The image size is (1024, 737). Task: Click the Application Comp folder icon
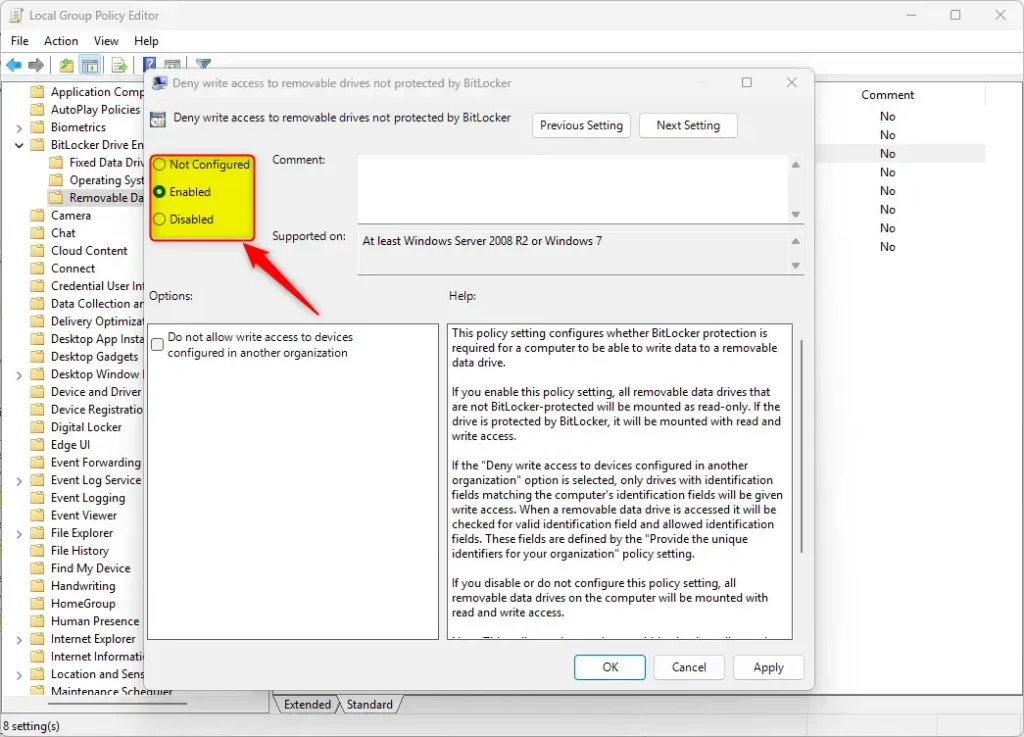38,91
